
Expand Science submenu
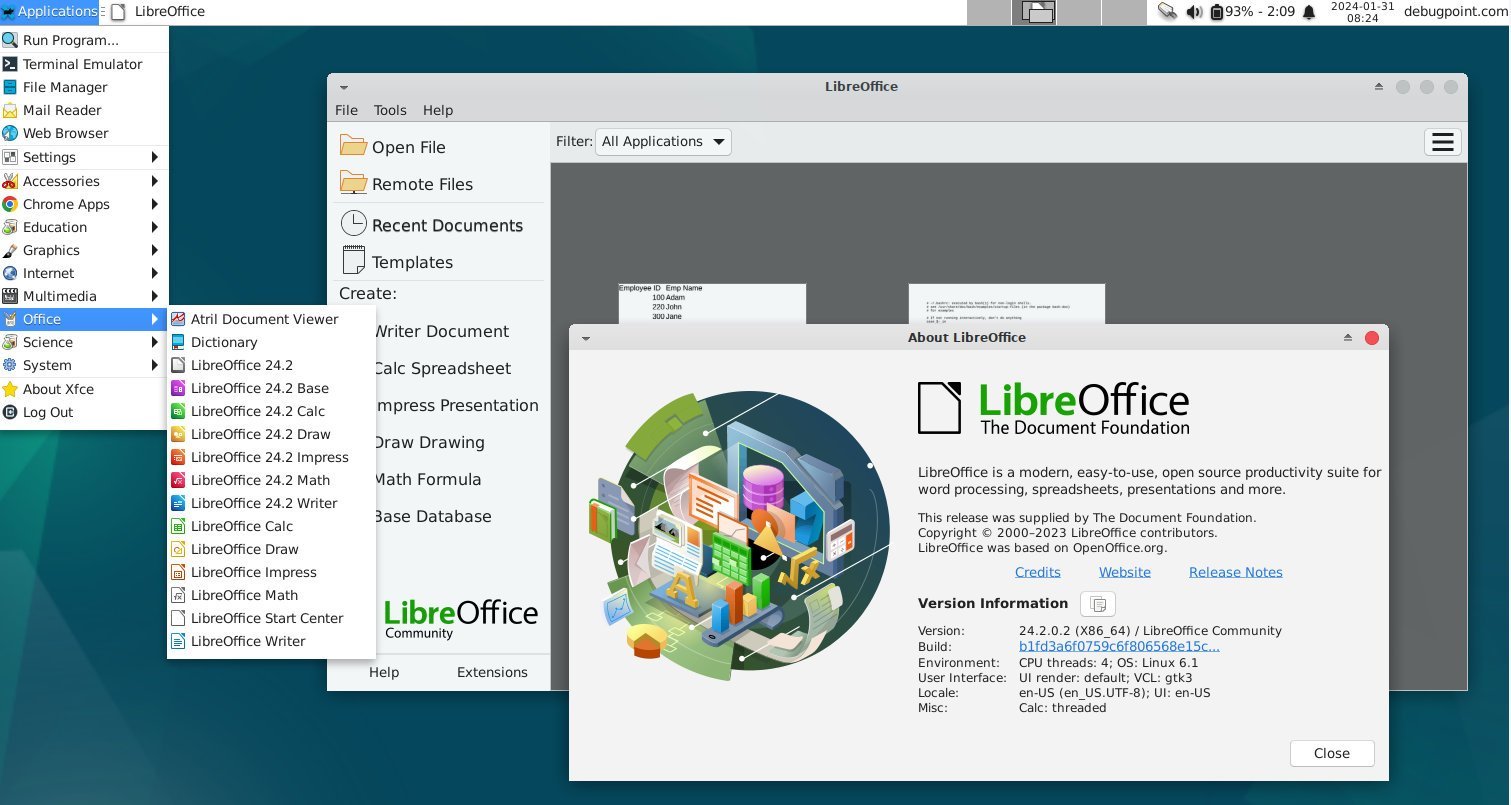[x=83, y=342]
